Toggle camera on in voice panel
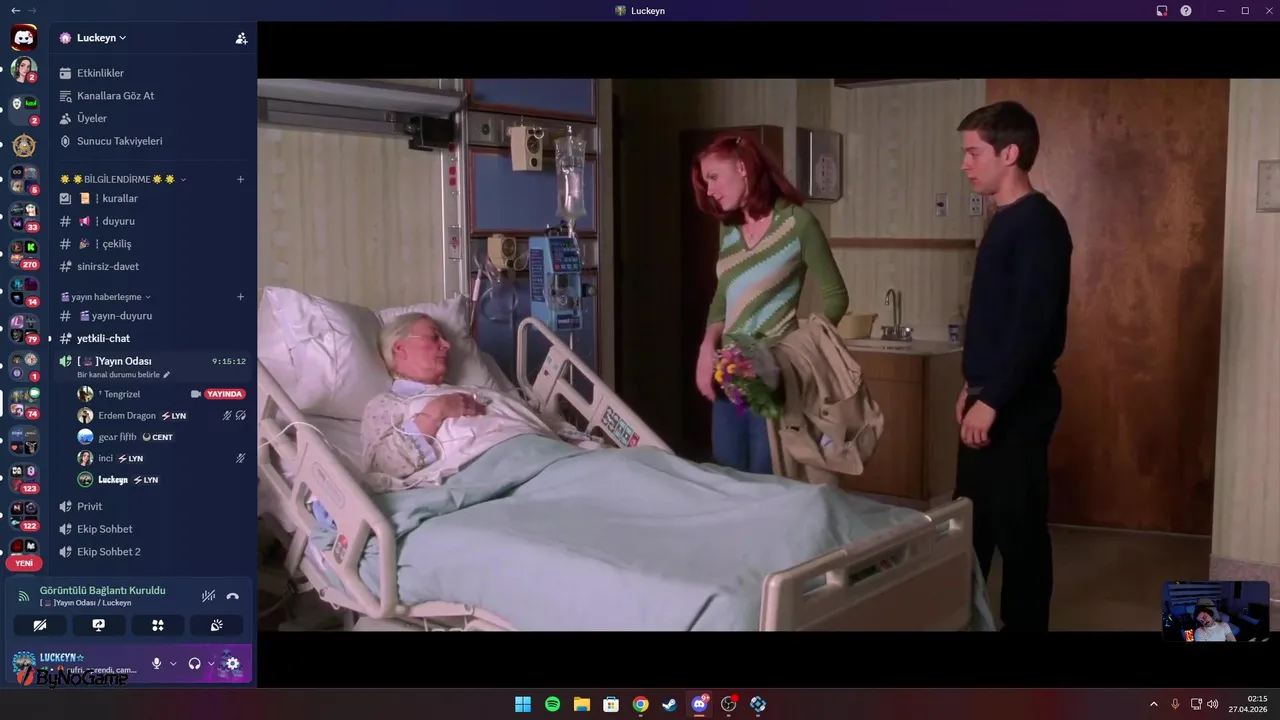 (40, 625)
